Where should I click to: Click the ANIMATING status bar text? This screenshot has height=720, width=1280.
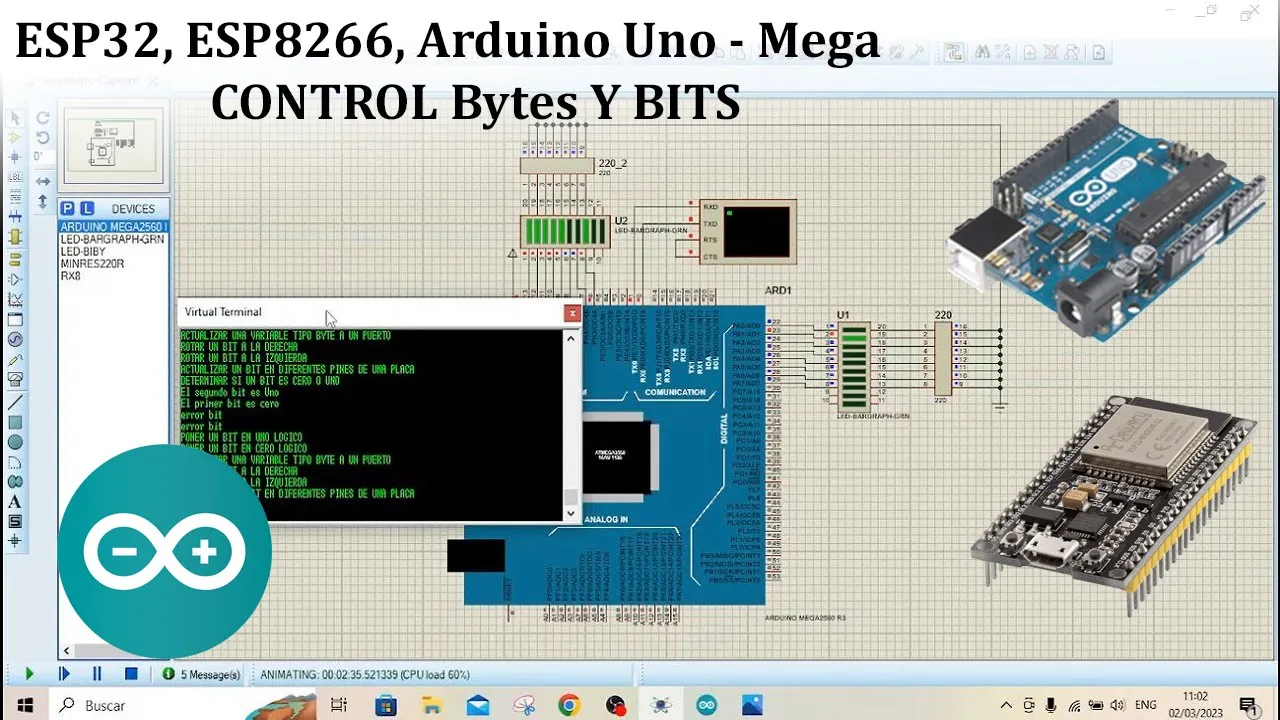coord(365,675)
